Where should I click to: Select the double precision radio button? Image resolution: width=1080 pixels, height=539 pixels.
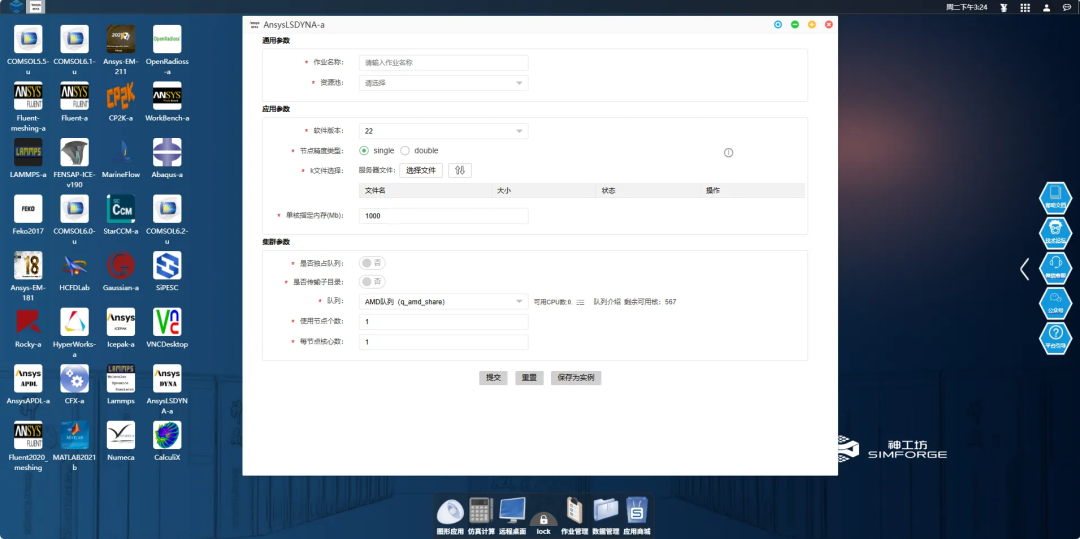click(x=405, y=151)
